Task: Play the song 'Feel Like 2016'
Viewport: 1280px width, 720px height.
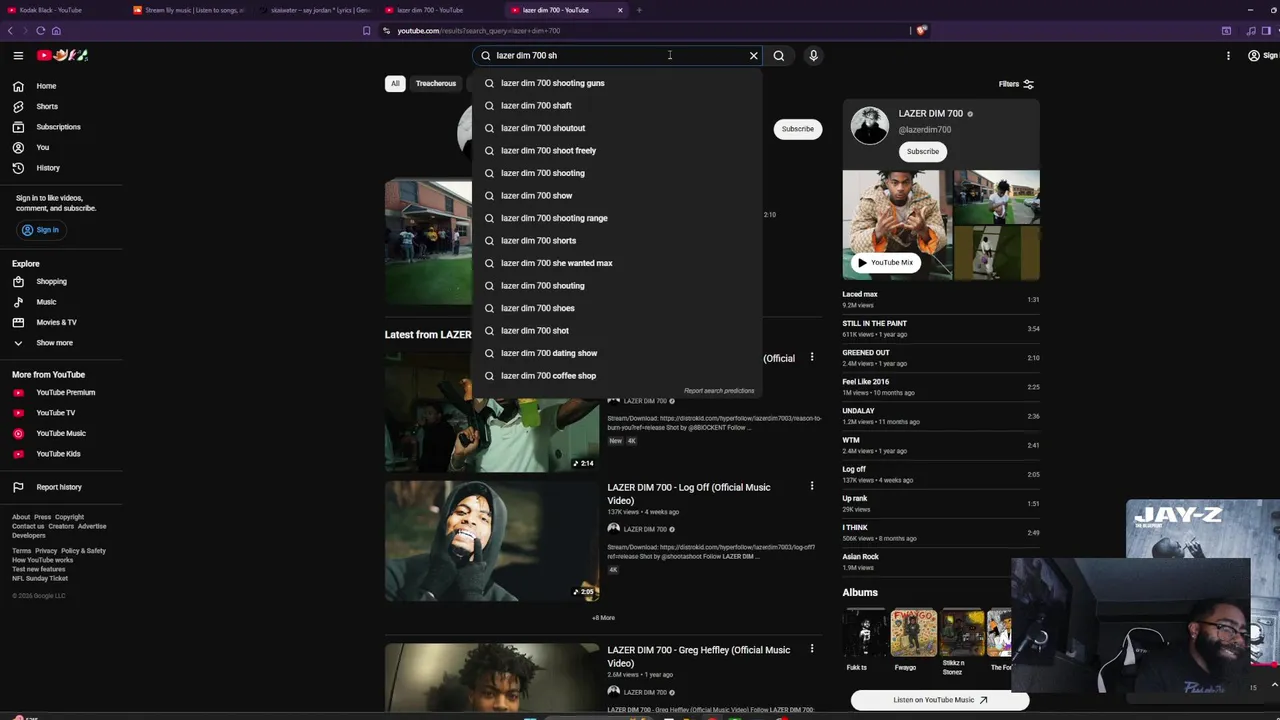Action: pos(940,386)
